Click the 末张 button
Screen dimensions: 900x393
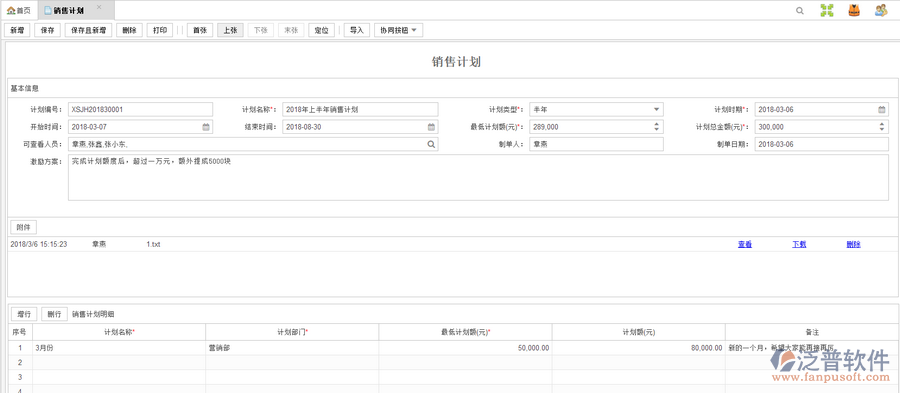(x=291, y=30)
